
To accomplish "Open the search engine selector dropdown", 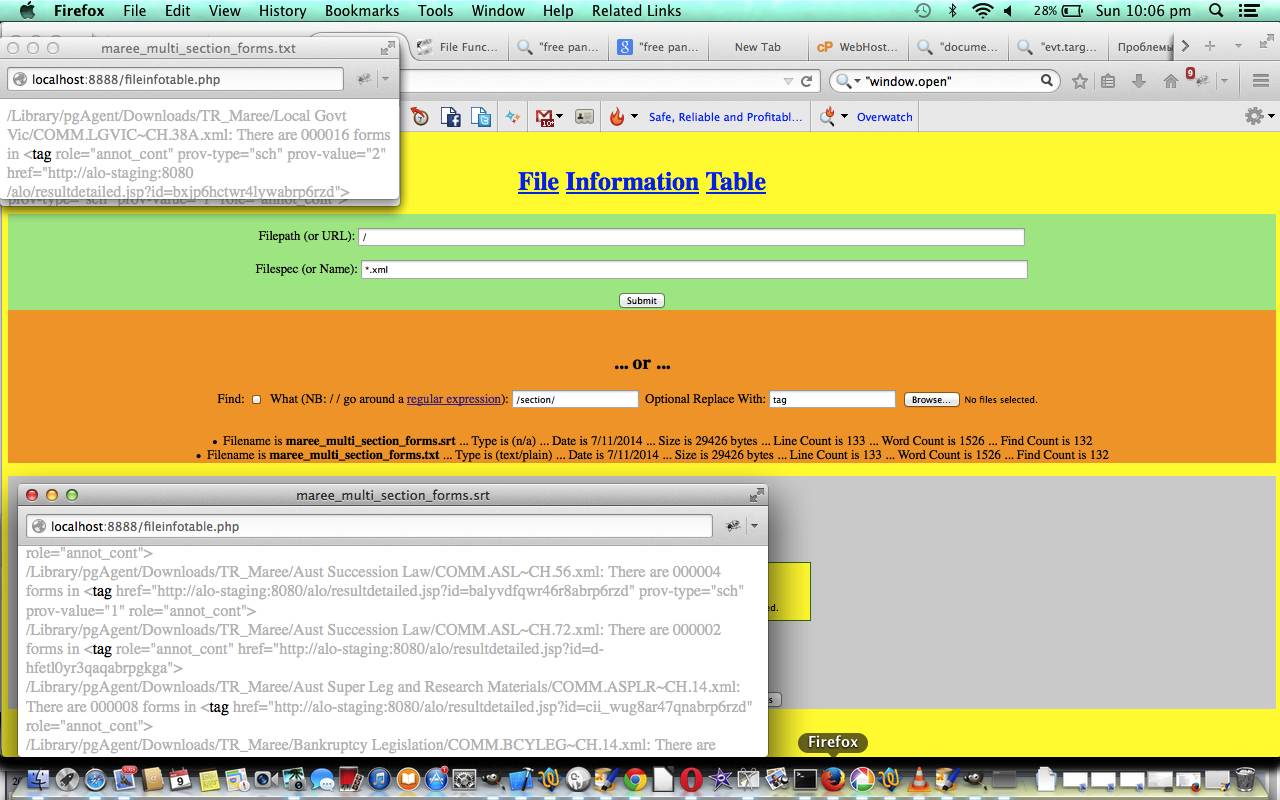I will pyautogui.click(x=847, y=81).
